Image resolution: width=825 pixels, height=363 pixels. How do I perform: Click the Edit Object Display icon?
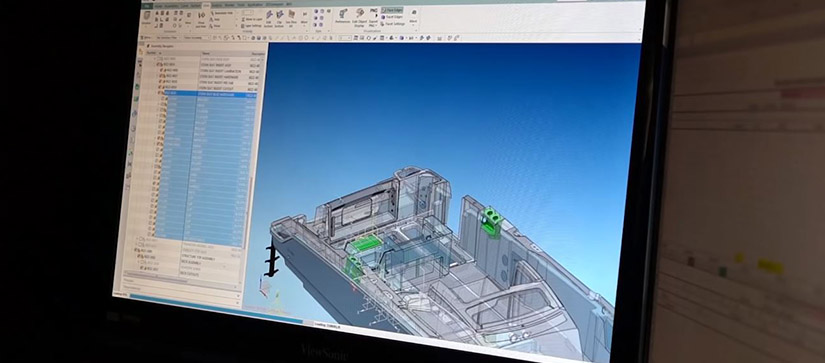(360, 18)
